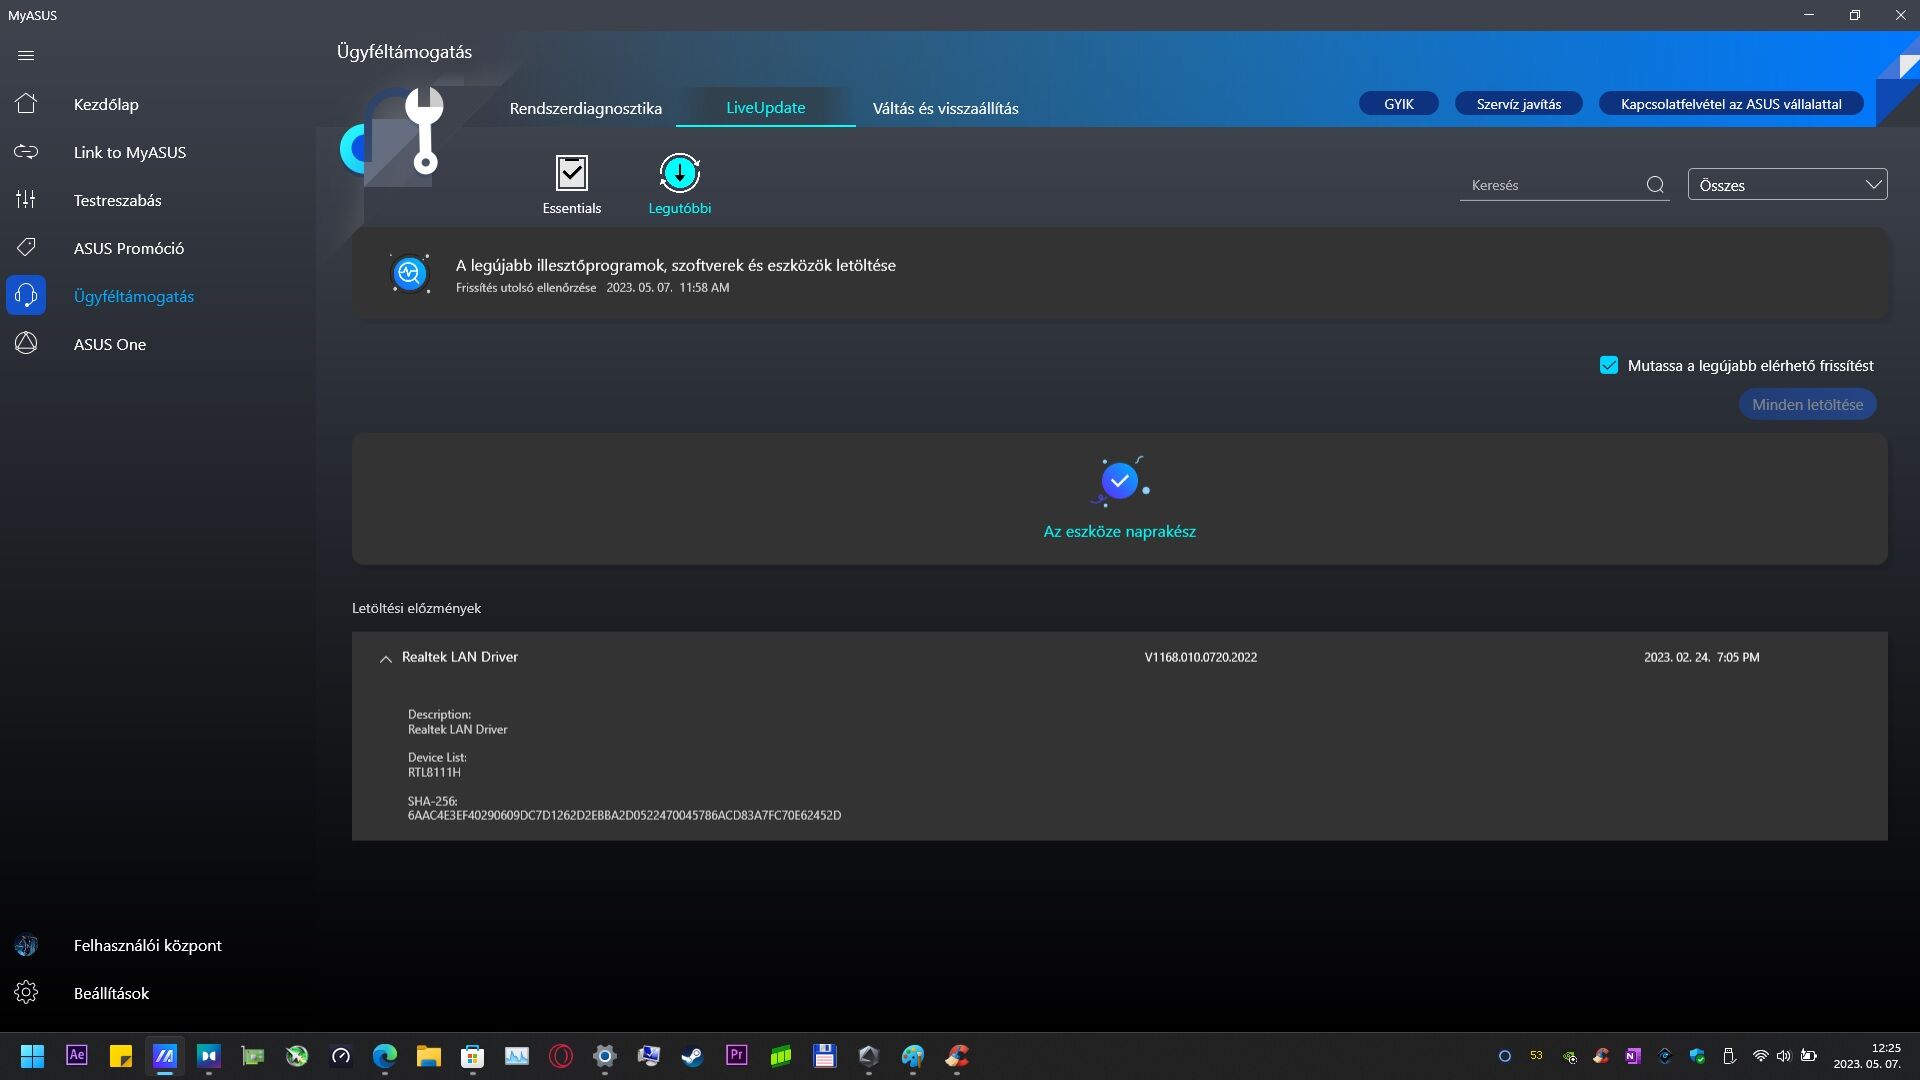Click the check for updates scan icon
The image size is (1920, 1080).
[410, 273]
